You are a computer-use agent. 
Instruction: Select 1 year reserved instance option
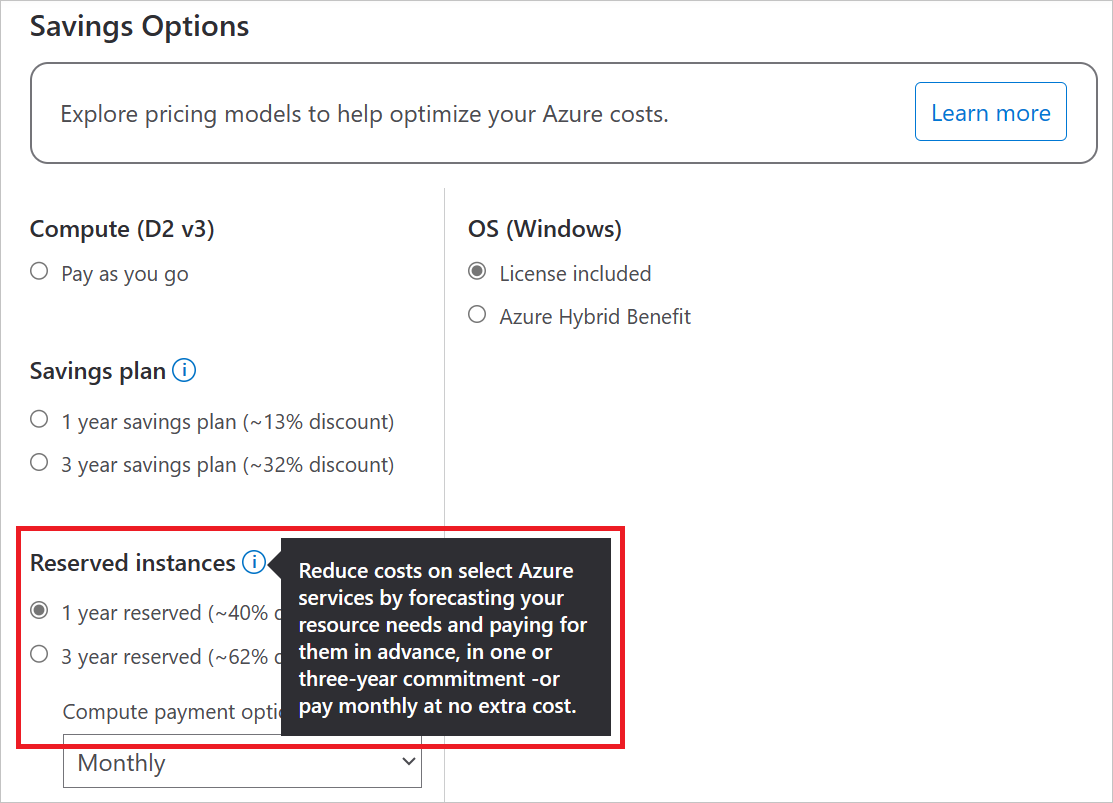click(x=37, y=609)
